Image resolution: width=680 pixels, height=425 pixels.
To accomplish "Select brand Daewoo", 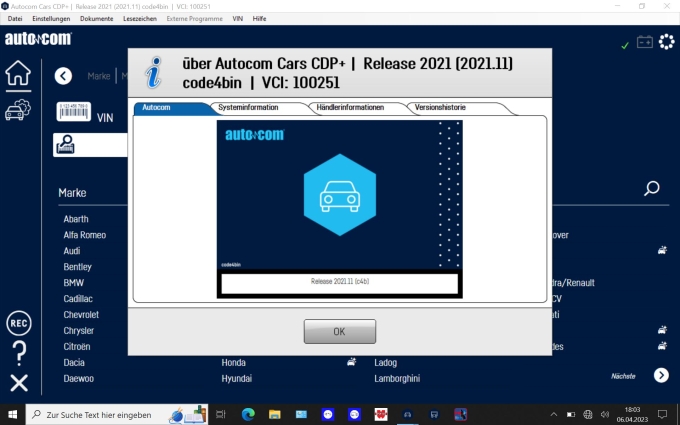I will 78,379.
